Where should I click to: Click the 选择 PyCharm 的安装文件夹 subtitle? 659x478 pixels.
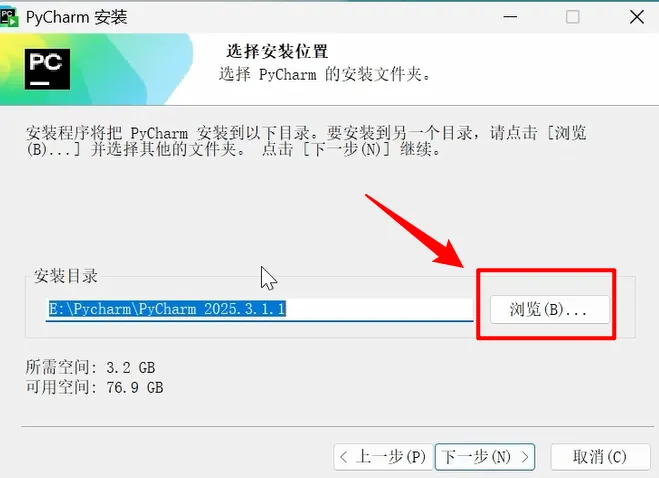point(325,75)
